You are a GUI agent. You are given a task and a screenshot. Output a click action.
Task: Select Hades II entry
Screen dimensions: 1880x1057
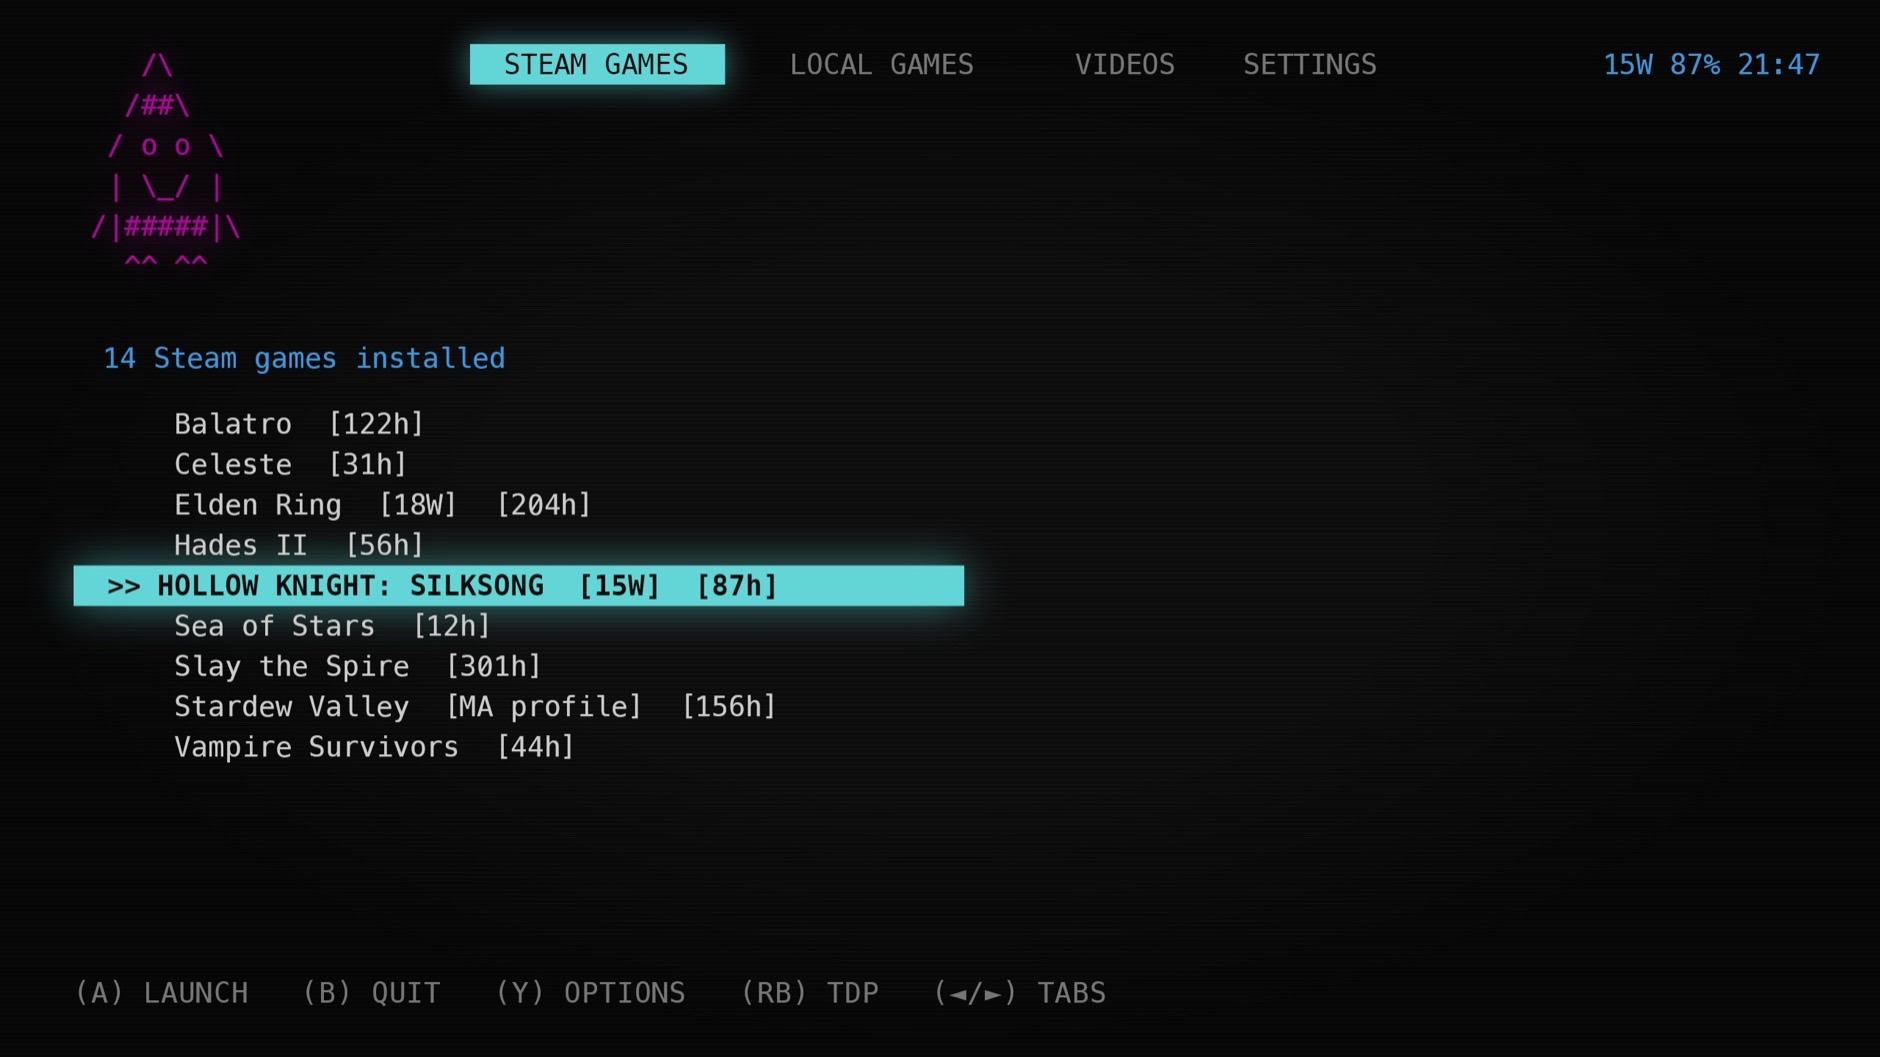299,545
